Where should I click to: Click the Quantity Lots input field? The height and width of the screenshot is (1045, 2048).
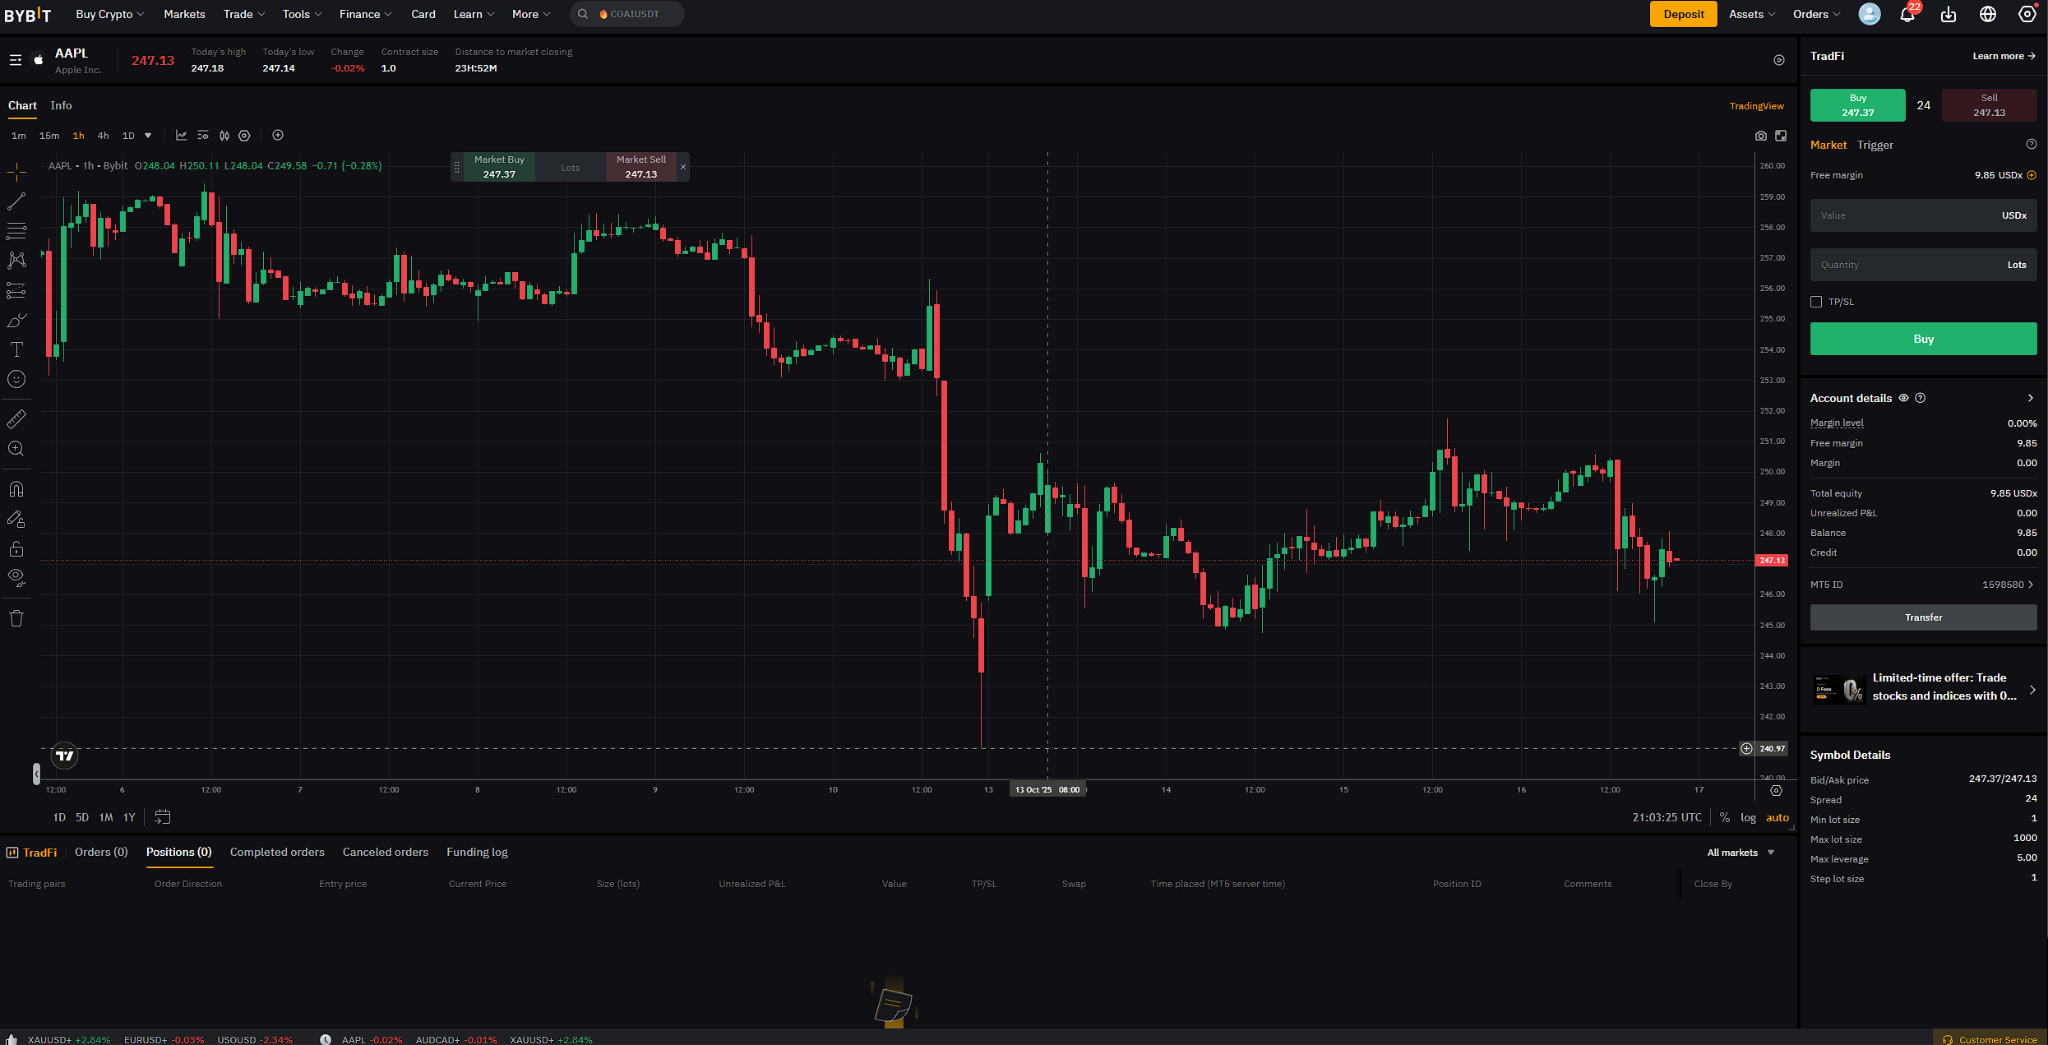click(1923, 265)
